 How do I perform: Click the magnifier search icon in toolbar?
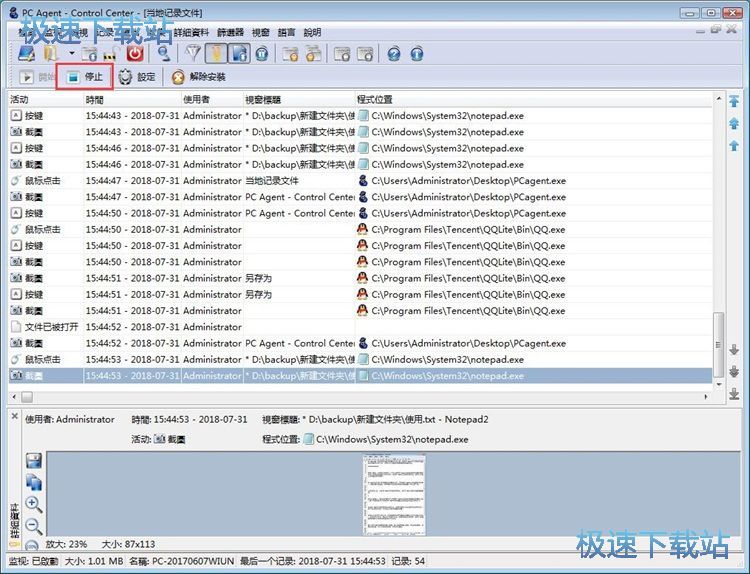[163, 53]
